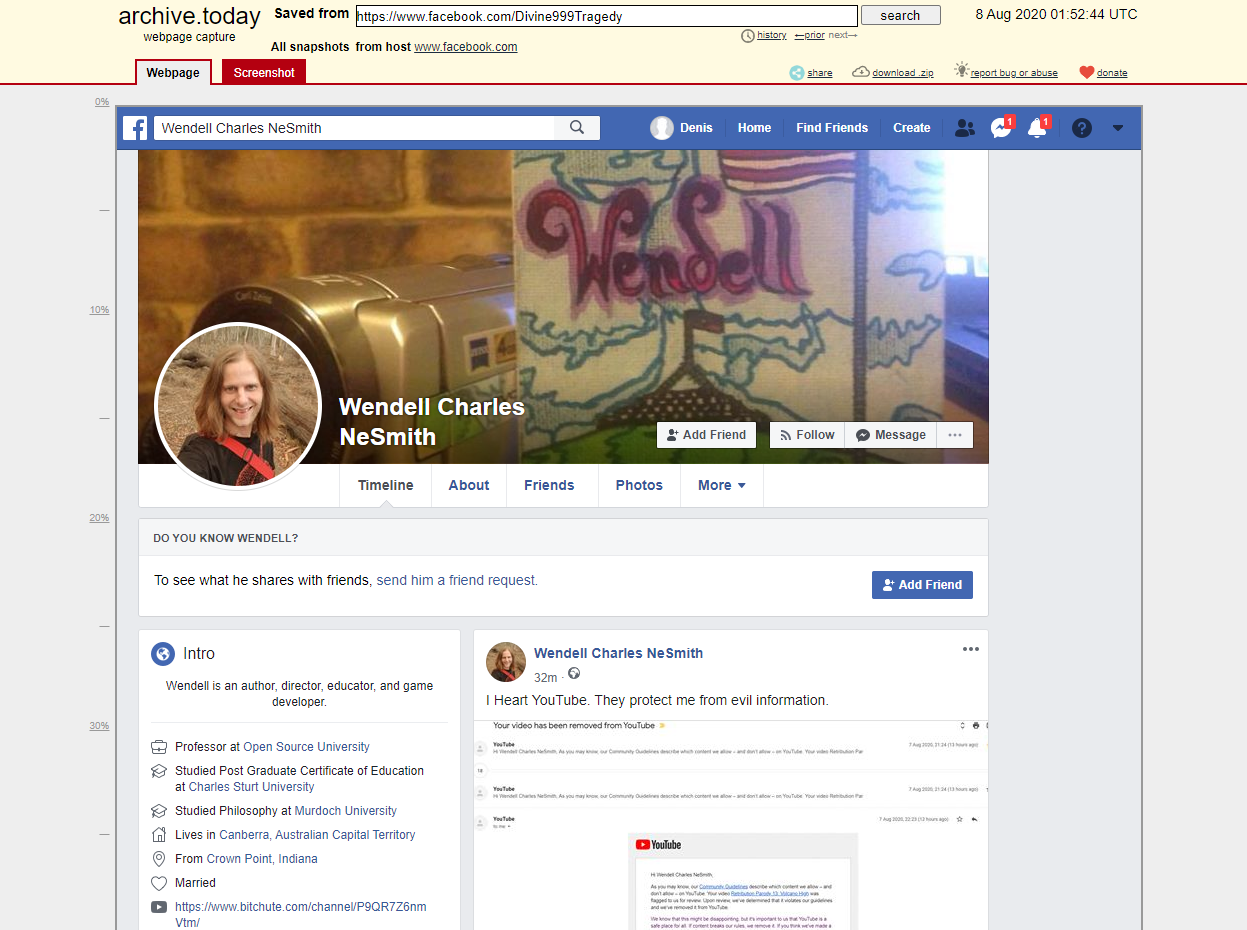Open the post options three-dot menu
This screenshot has height=930, width=1247.
click(x=971, y=649)
